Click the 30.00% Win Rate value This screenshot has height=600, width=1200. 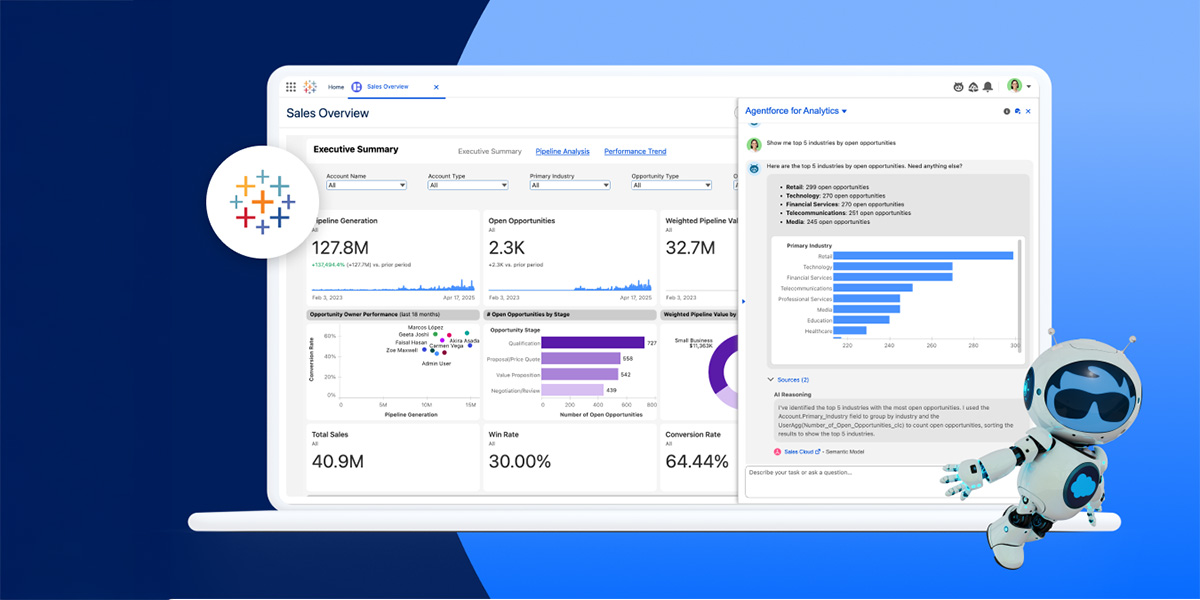(519, 461)
